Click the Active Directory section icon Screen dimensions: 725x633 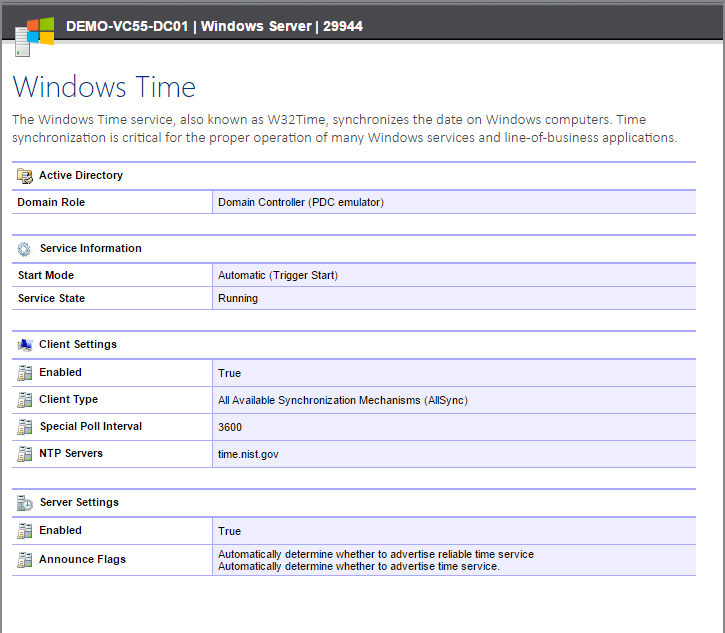[x=25, y=176]
